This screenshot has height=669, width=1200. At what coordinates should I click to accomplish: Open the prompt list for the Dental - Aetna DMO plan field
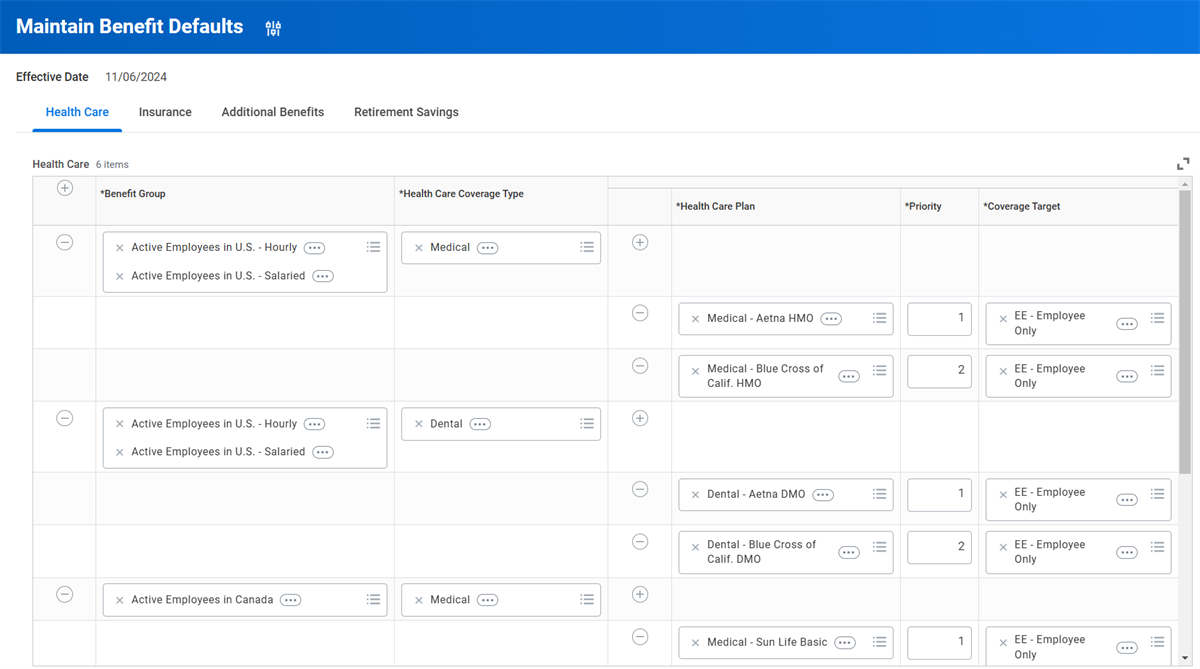coord(880,494)
